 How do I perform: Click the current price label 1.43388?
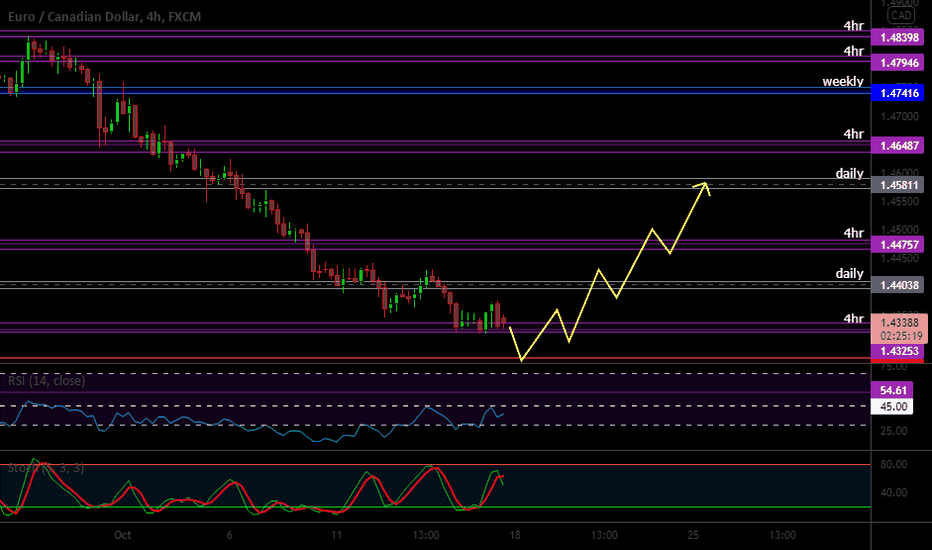click(899, 322)
